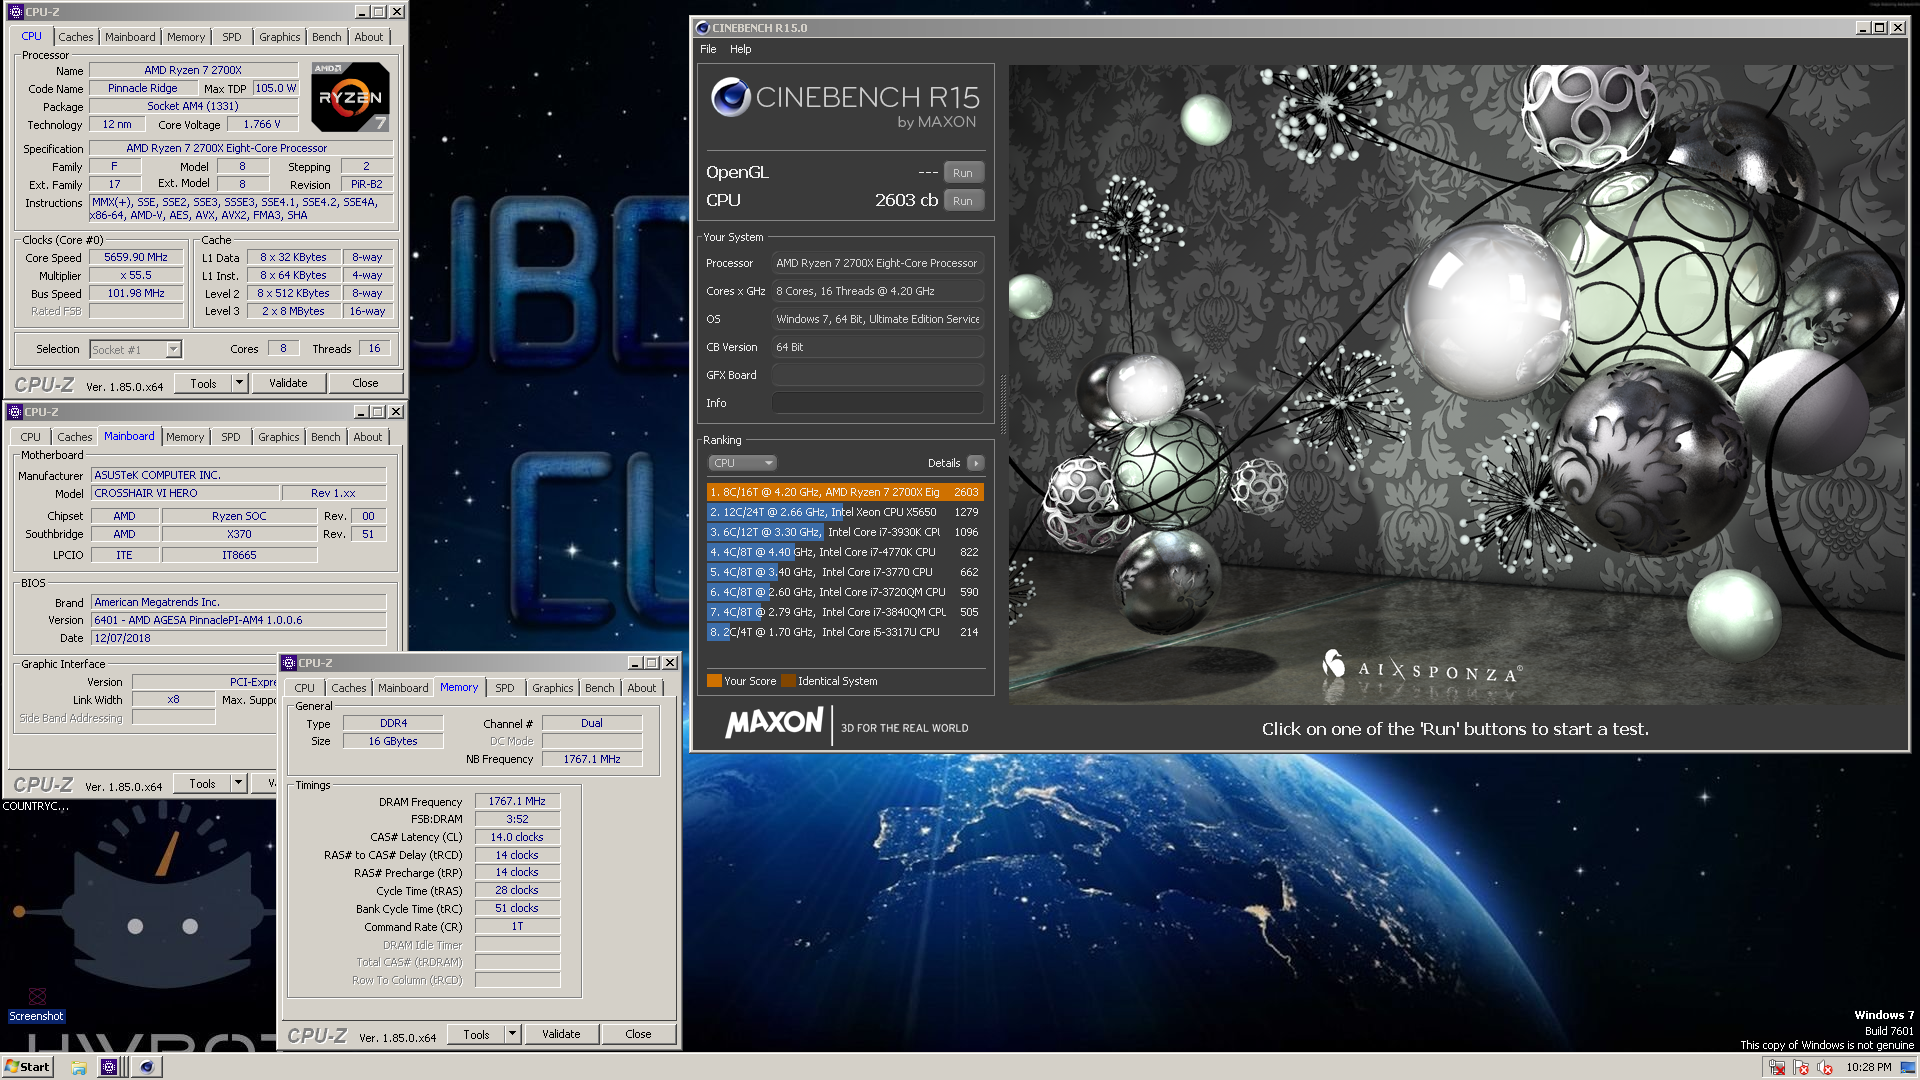Open About tab in top CPU-Z window

pos(369,37)
